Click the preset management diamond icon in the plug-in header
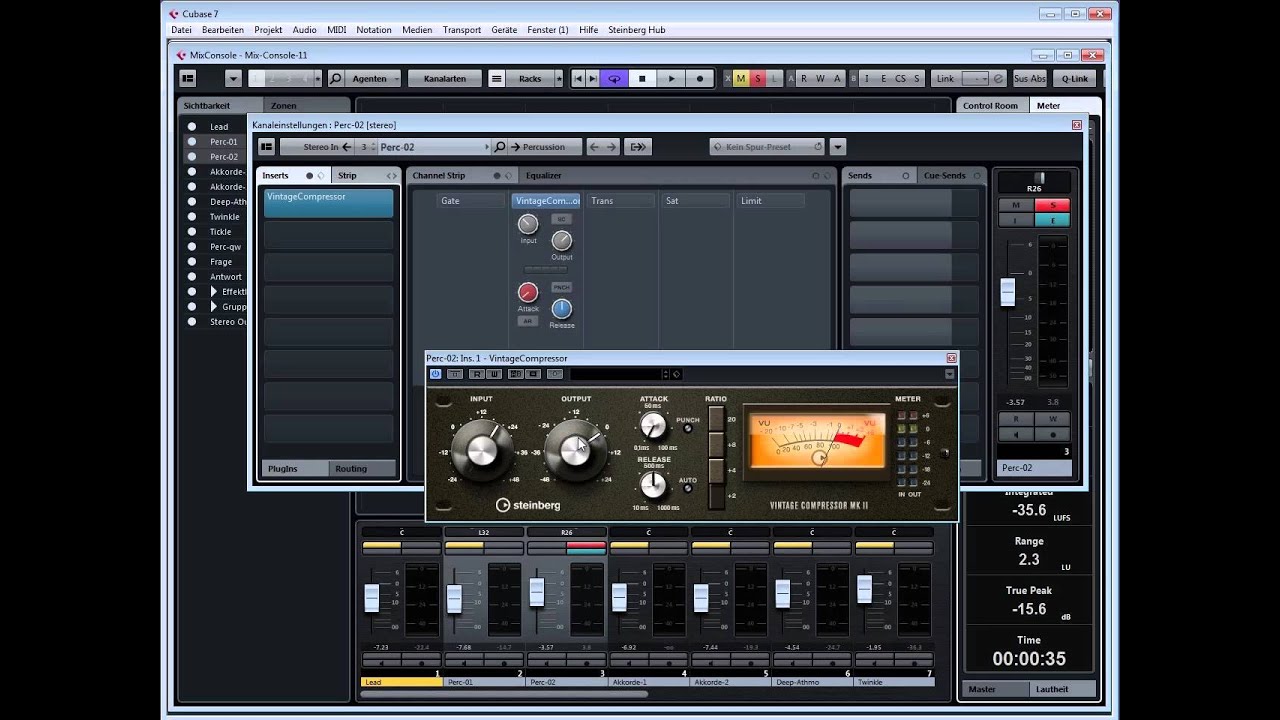 677,374
